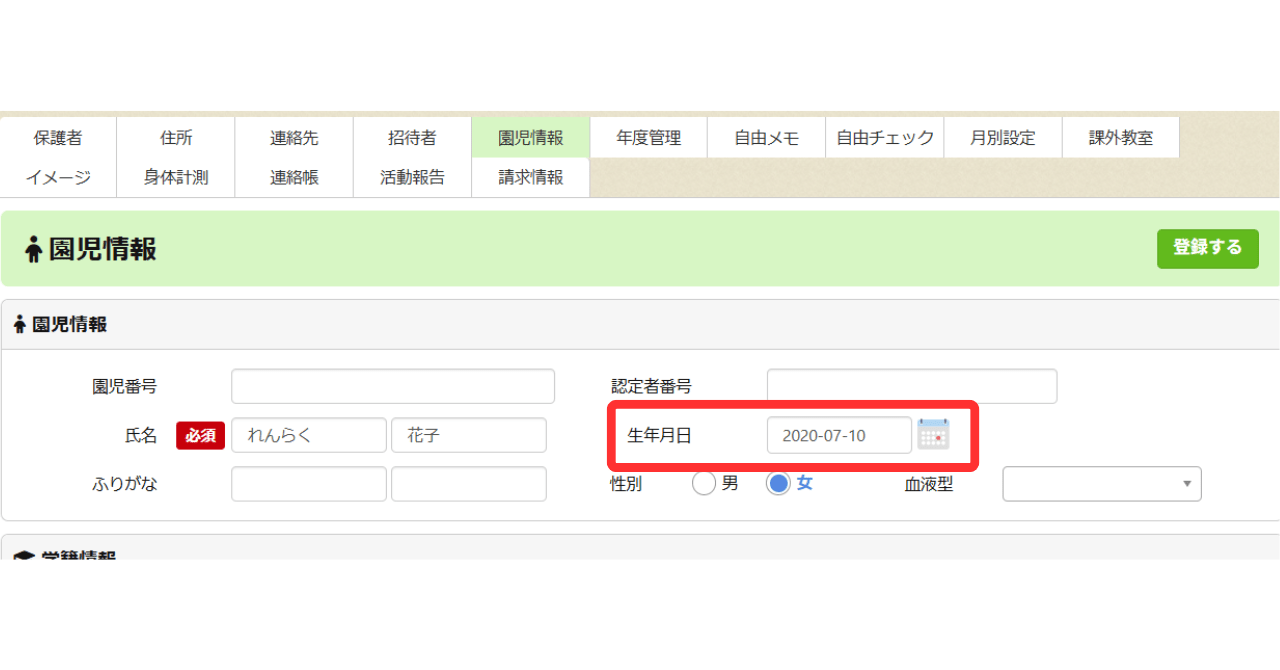The width and height of the screenshot is (1280, 670).
Task: Switch to the 年度管理 tab
Action: (x=648, y=138)
